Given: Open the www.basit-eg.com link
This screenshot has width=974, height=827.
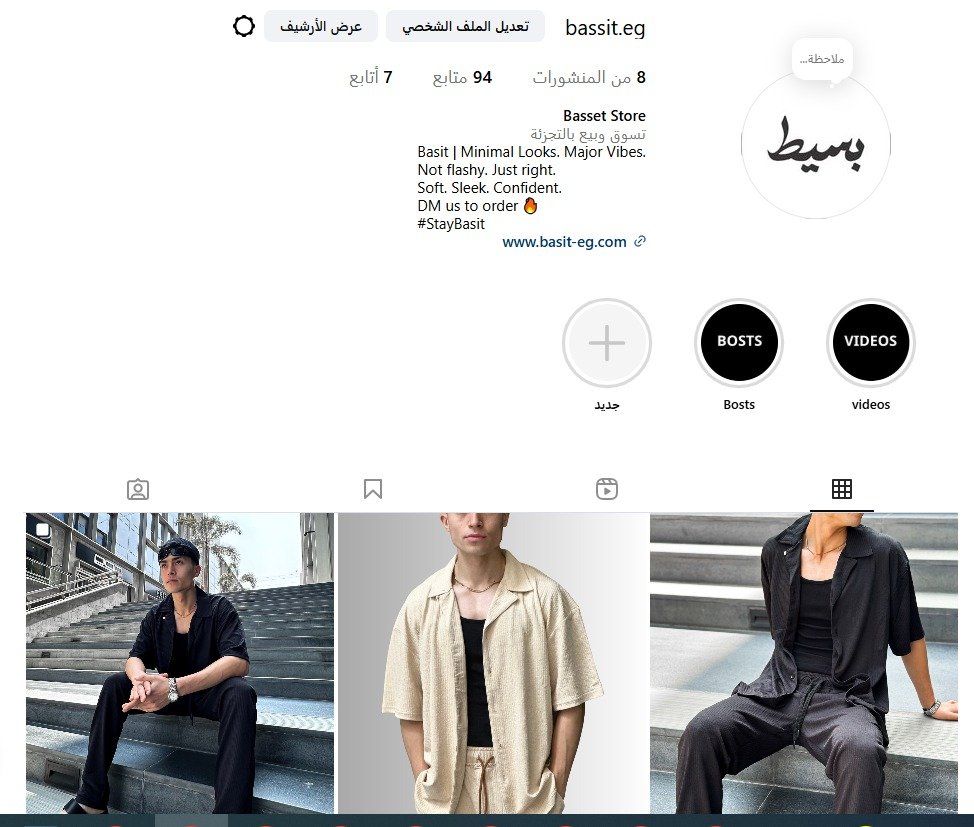Looking at the screenshot, I should pos(564,242).
